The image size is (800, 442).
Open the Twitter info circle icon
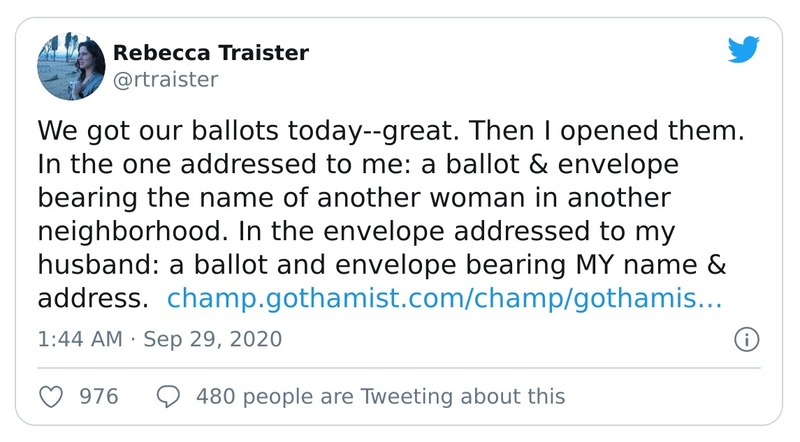point(745,339)
